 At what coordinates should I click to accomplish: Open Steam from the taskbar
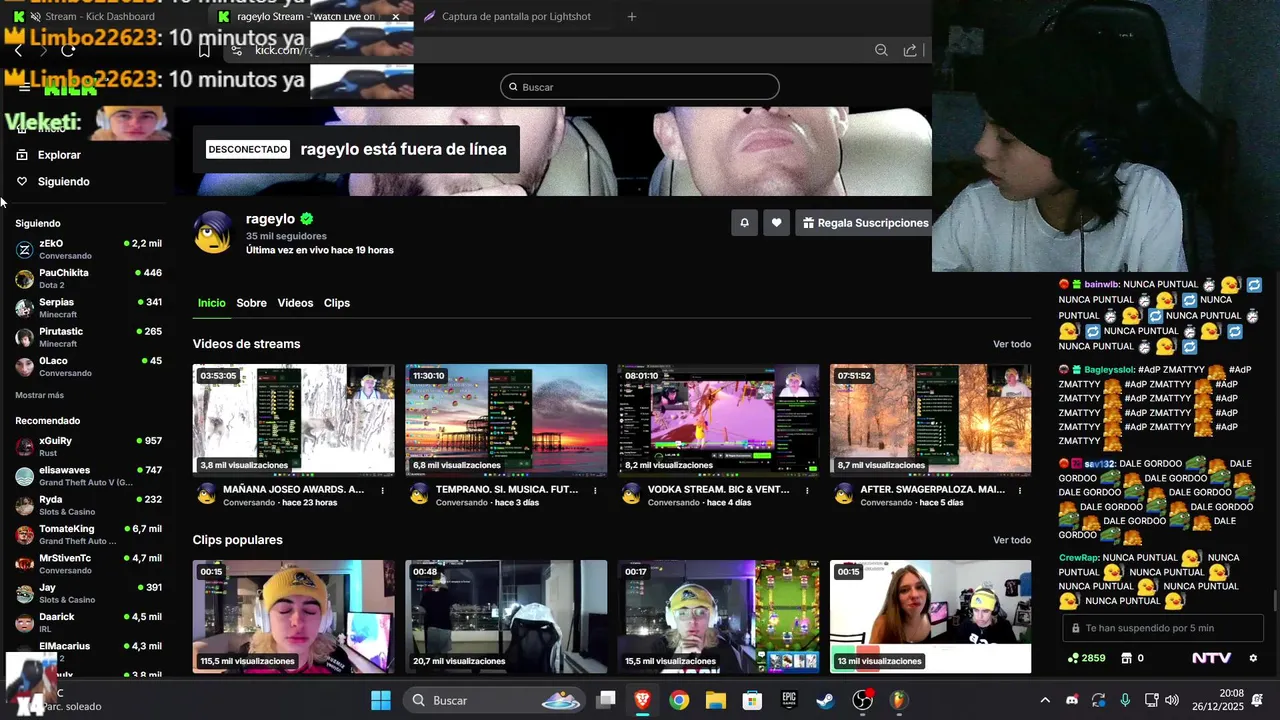825,700
